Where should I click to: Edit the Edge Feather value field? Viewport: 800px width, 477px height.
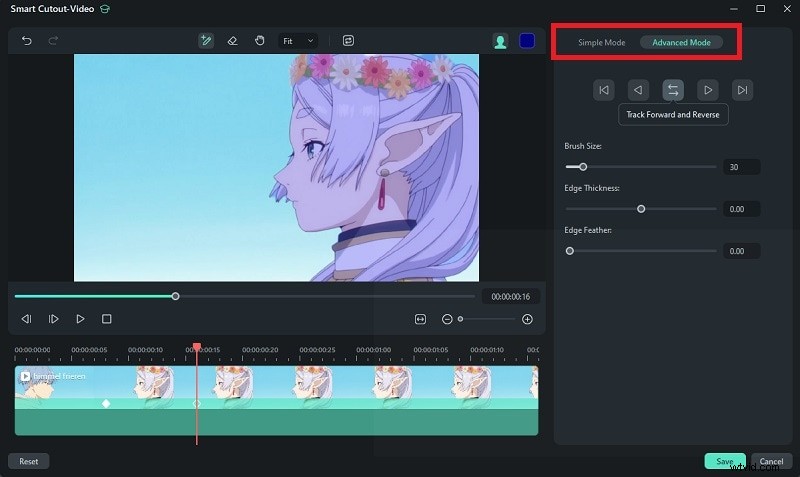[742, 251]
